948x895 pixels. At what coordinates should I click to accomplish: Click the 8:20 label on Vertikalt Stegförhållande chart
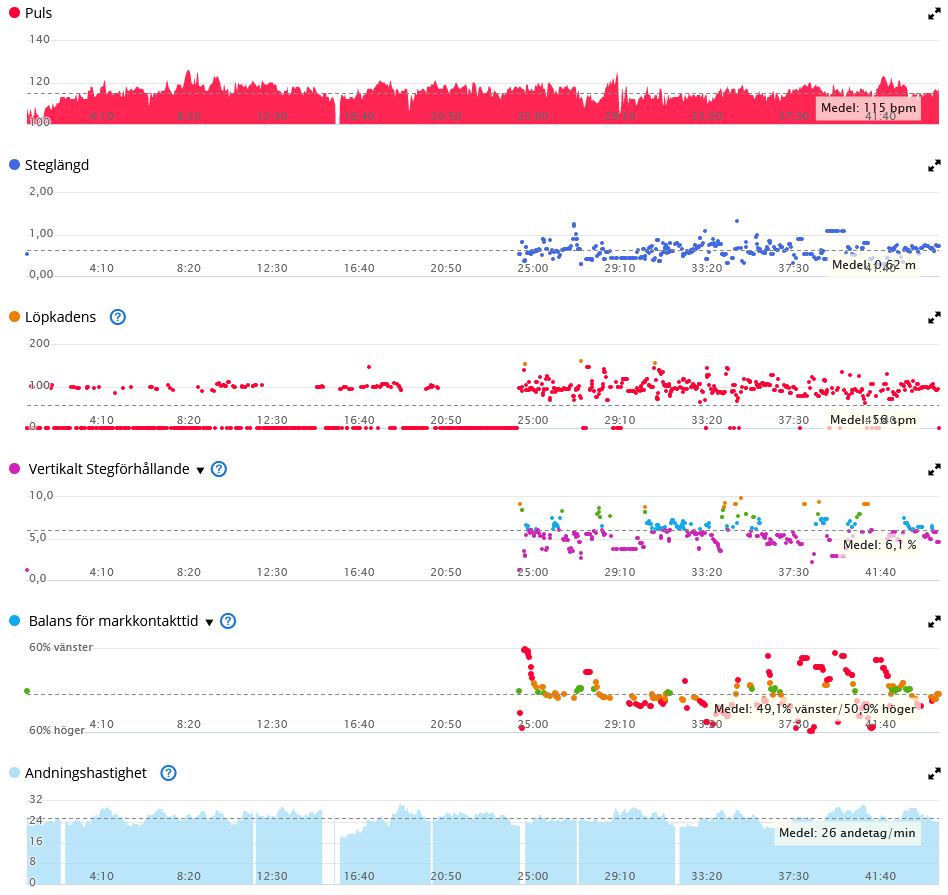pyautogui.click(x=189, y=572)
